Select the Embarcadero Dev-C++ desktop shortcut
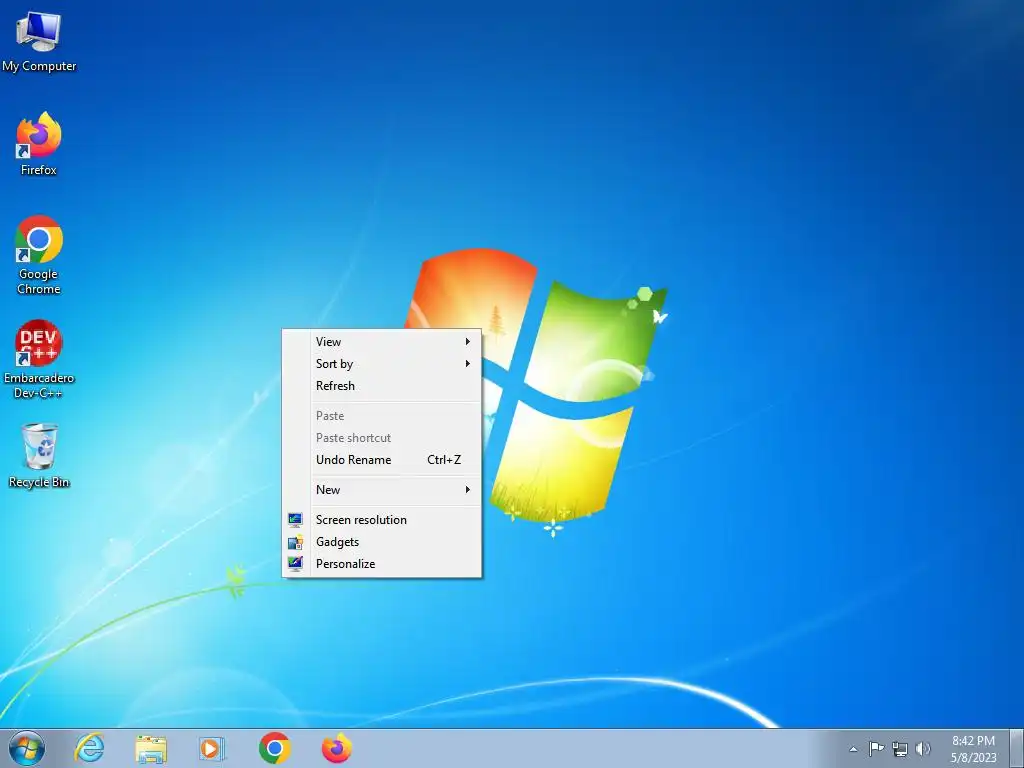Image resolution: width=1024 pixels, height=768 pixels. coord(39,358)
